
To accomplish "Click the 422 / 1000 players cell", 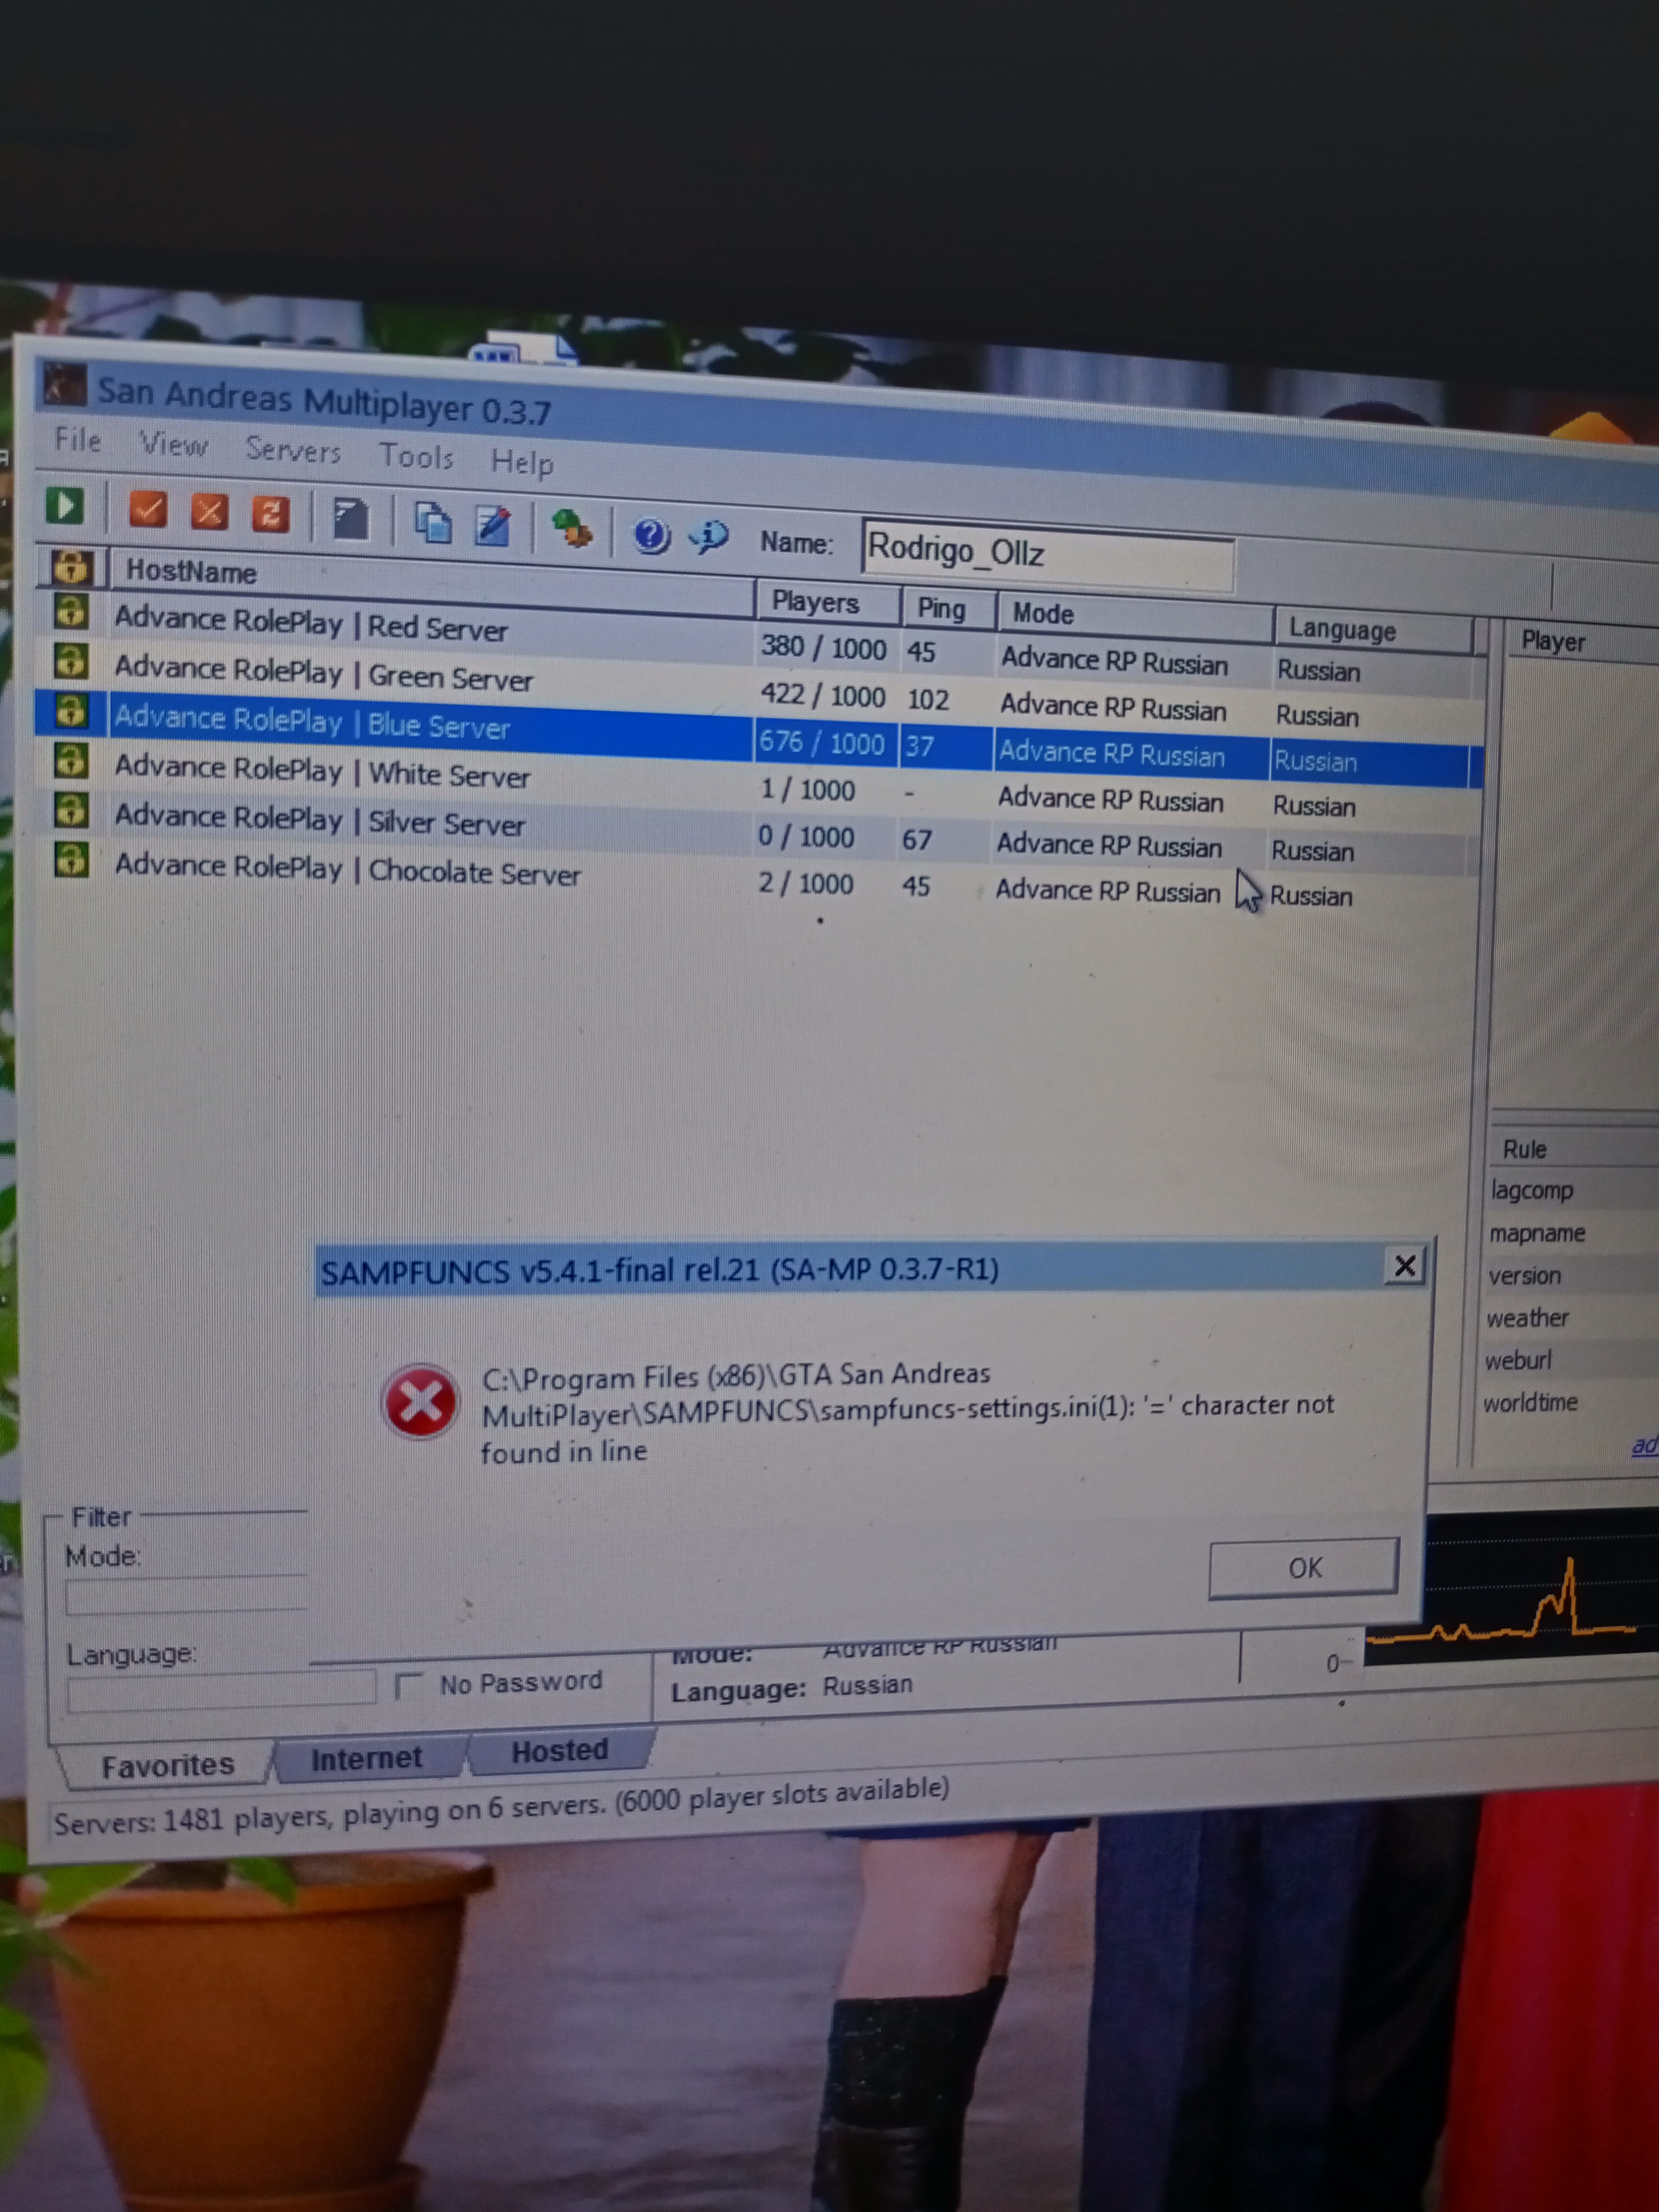I will tap(823, 695).
